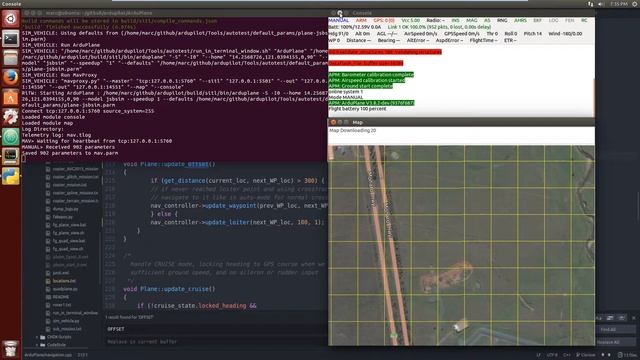Open fg_quad_view.sh in tree view

click(68, 249)
